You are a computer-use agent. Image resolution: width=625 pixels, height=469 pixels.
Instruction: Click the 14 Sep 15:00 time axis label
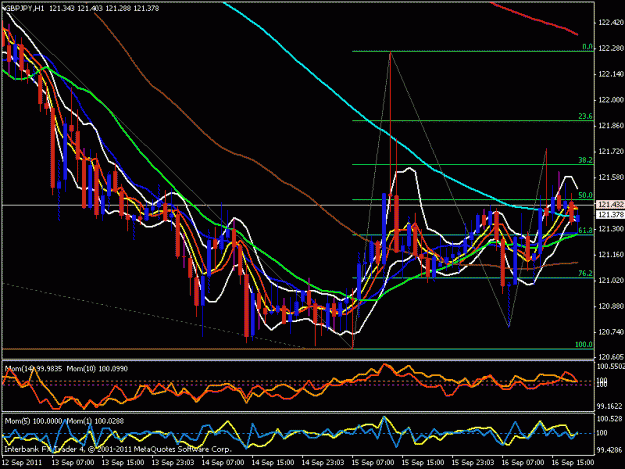pyautogui.click(x=273, y=463)
